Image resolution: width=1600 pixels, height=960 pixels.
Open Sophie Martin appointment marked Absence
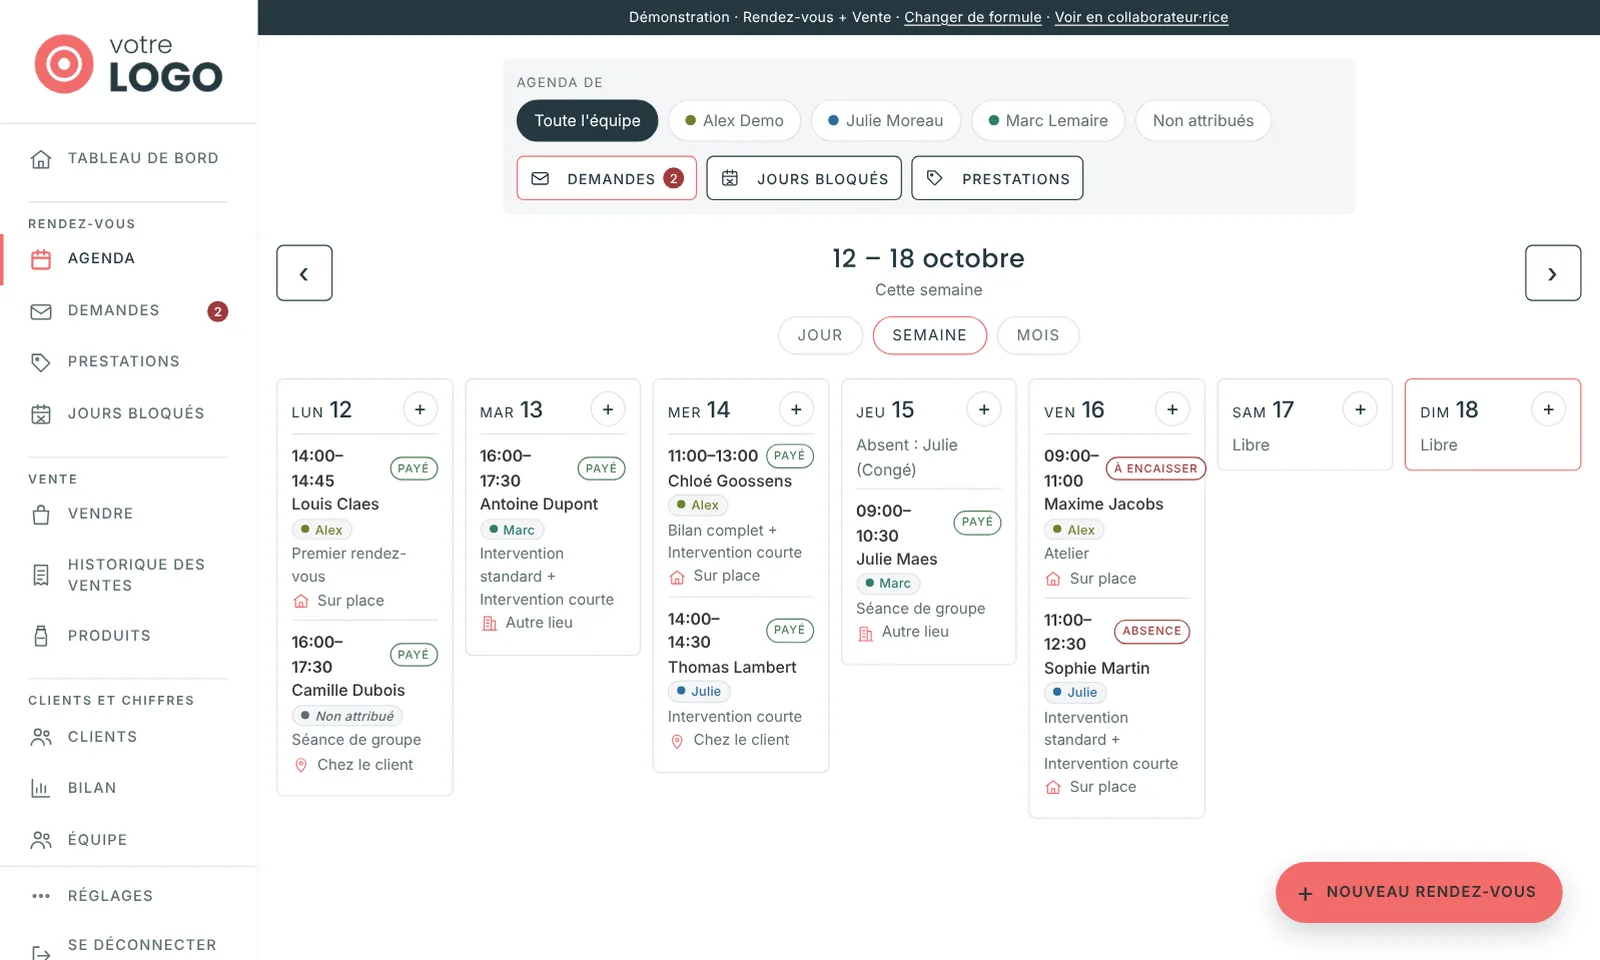pyautogui.click(x=1117, y=703)
